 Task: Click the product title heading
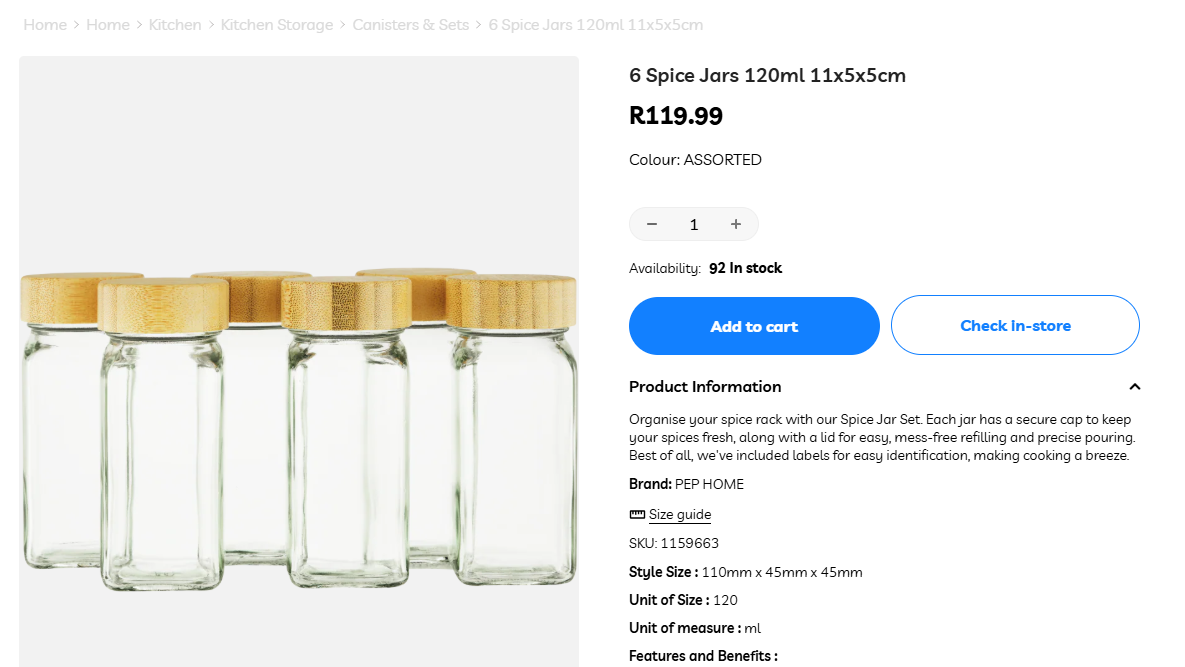pyautogui.click(x=767, y=76)
